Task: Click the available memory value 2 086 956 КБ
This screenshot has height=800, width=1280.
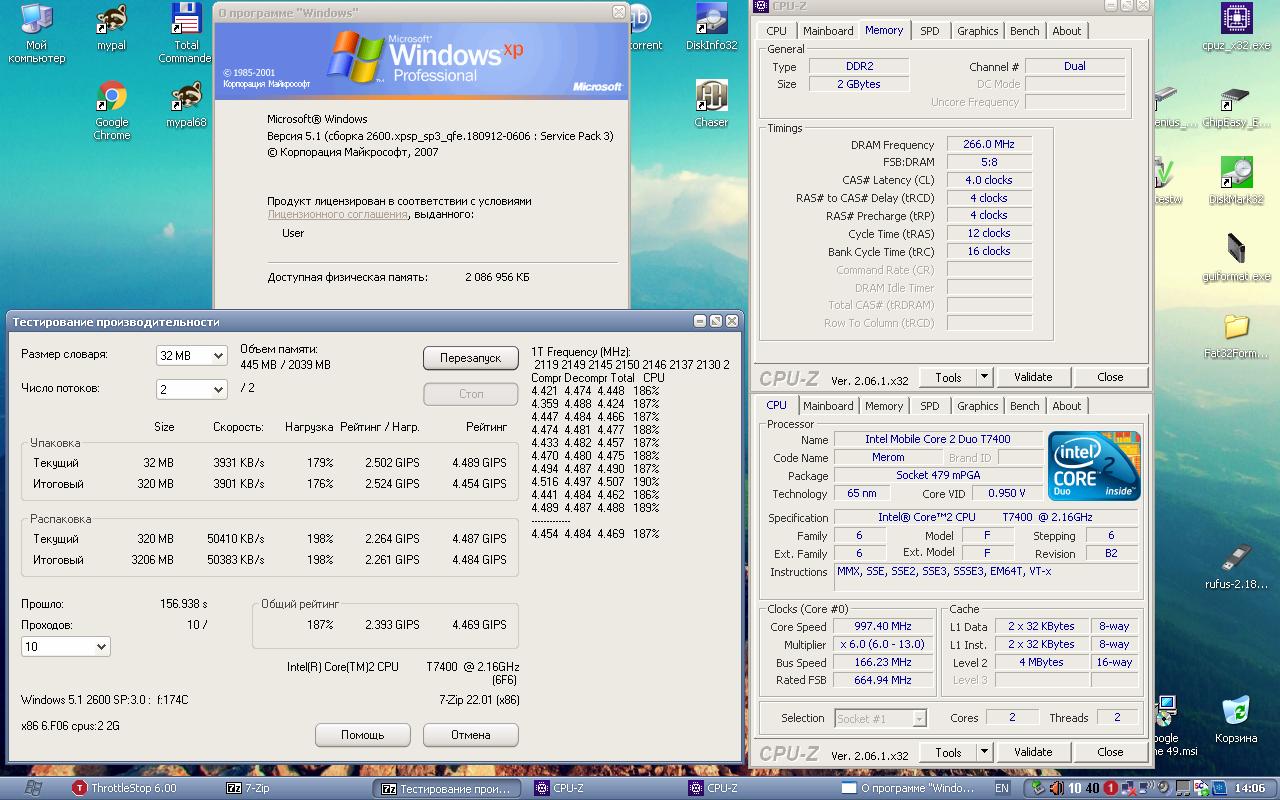Action: coord(497,277)
